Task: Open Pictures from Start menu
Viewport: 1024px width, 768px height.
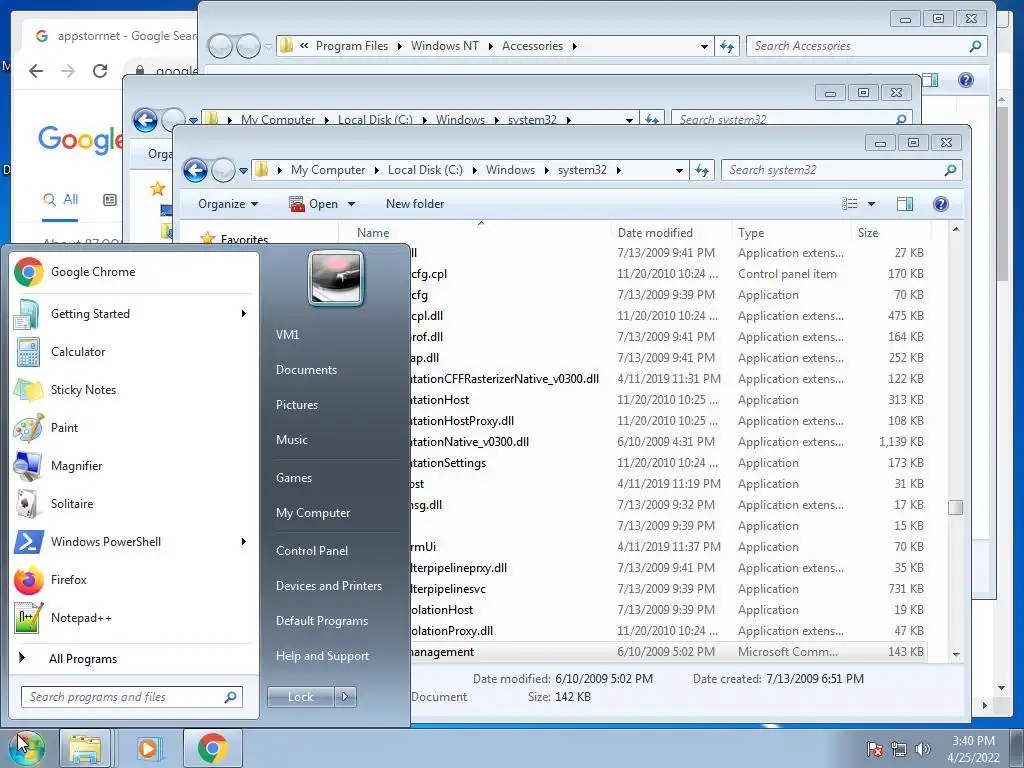Action: 297,405
